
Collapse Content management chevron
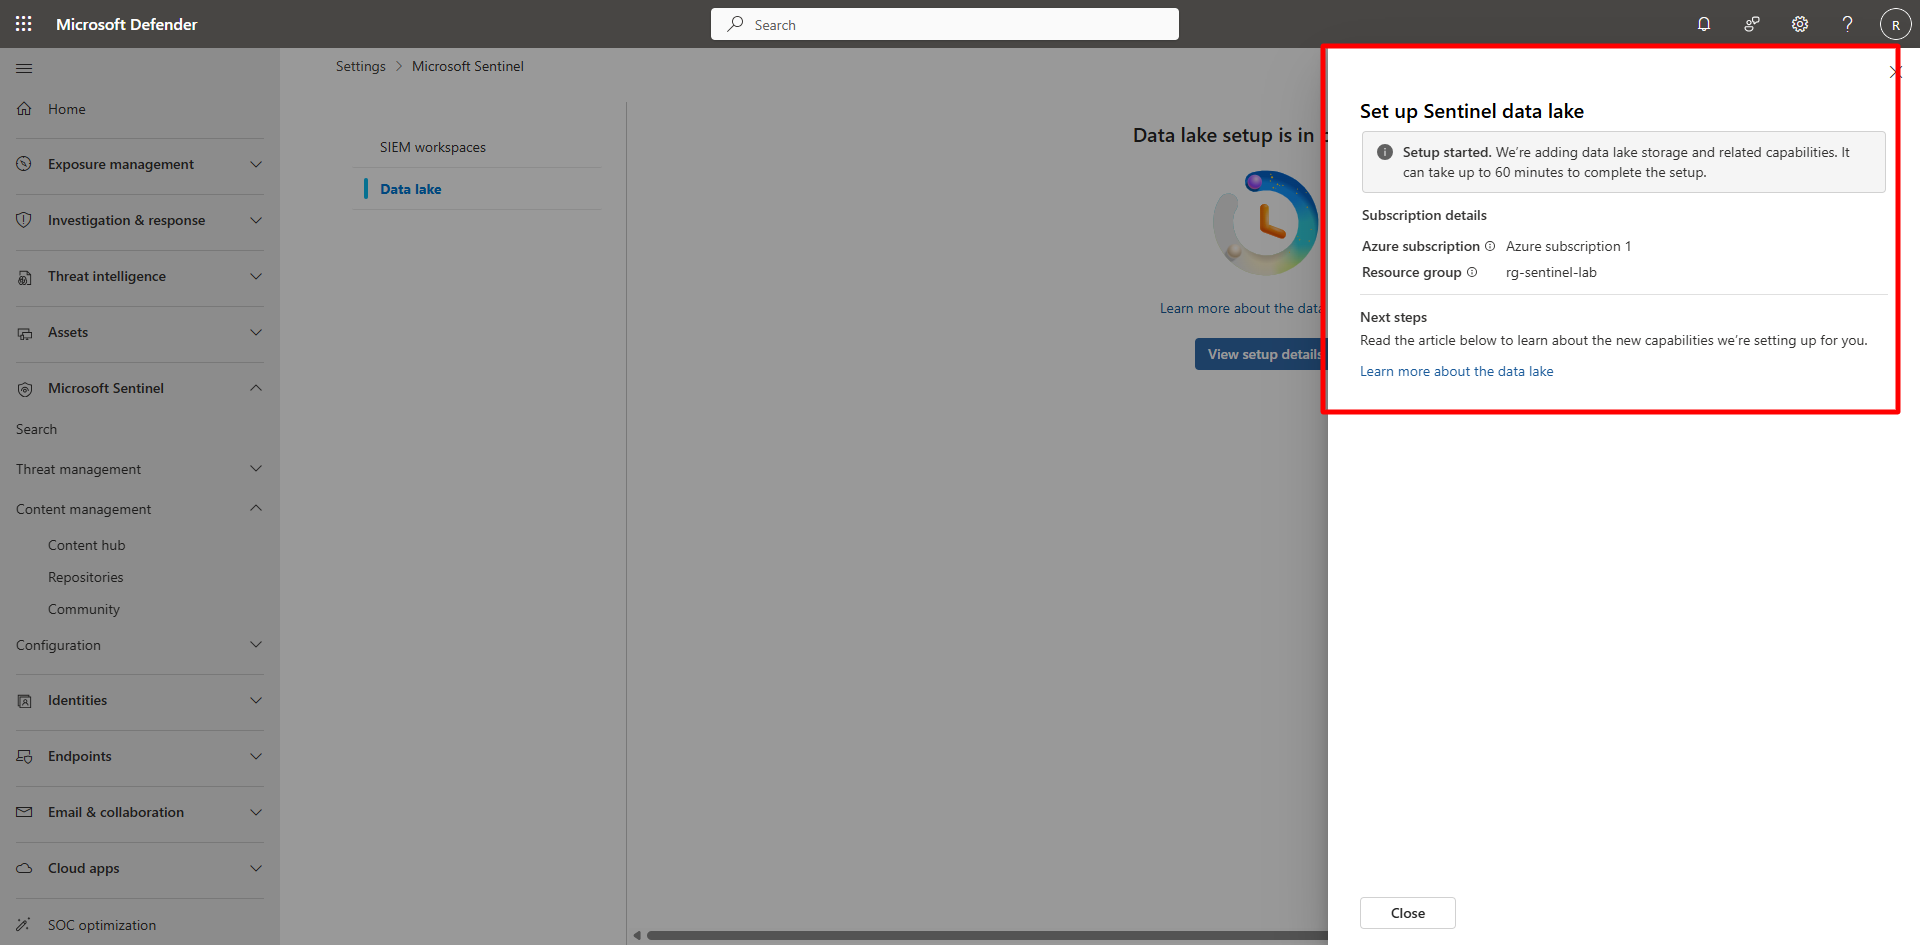point(256,508)
